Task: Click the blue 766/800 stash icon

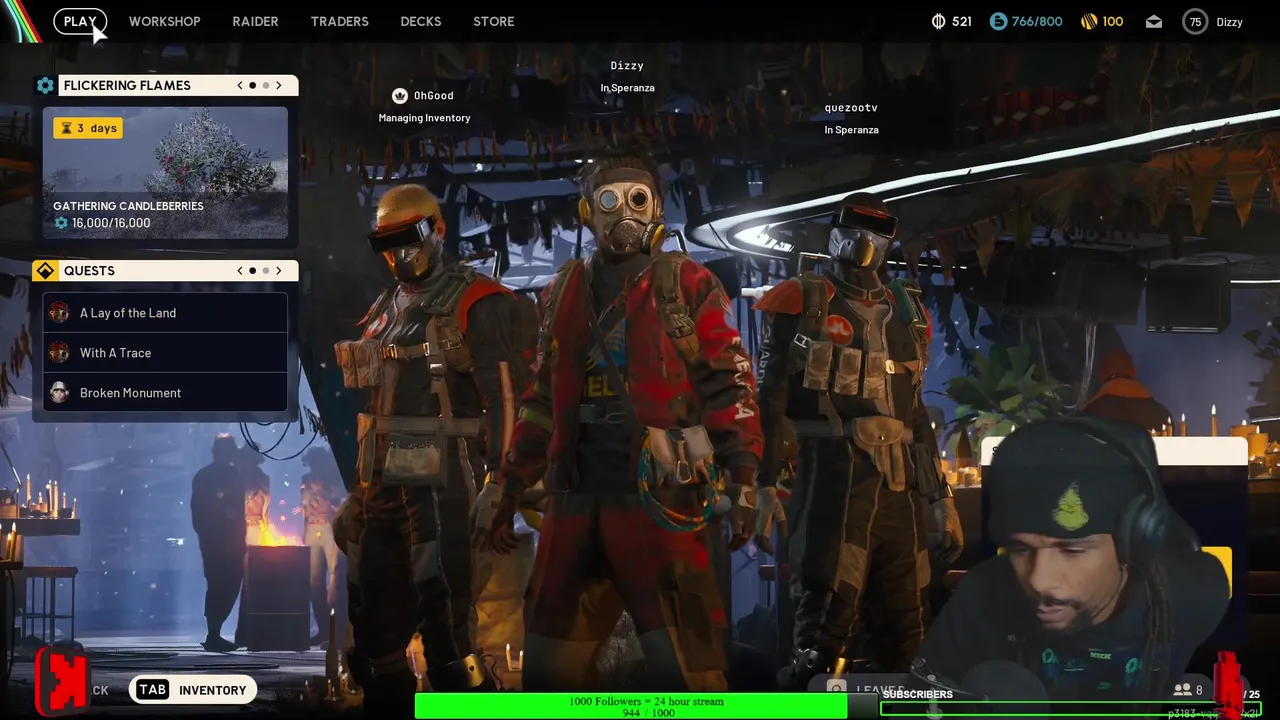Action: point(998,21)
